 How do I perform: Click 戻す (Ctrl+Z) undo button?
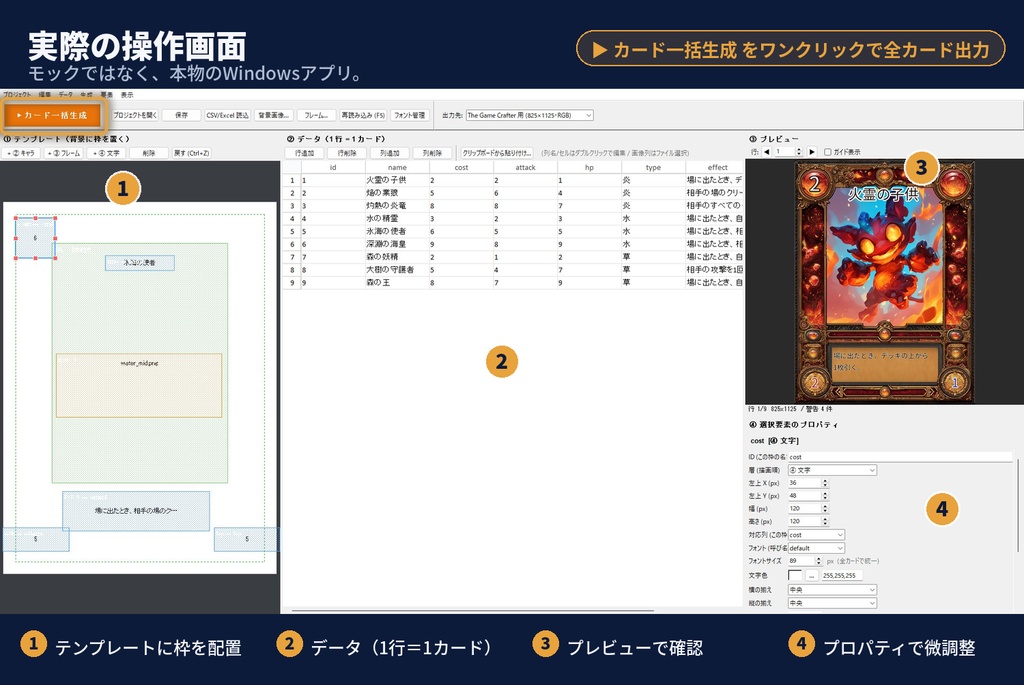191,153
